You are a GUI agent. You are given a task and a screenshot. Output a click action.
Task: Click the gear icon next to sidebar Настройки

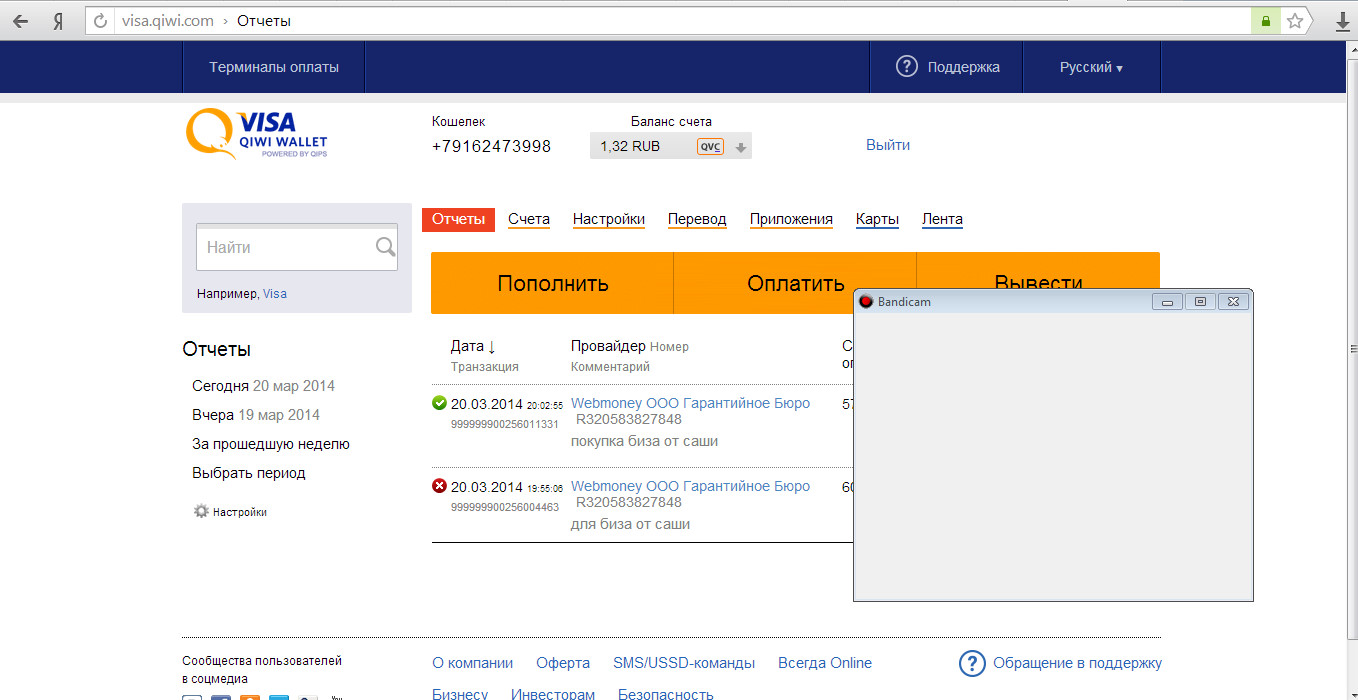201,511
